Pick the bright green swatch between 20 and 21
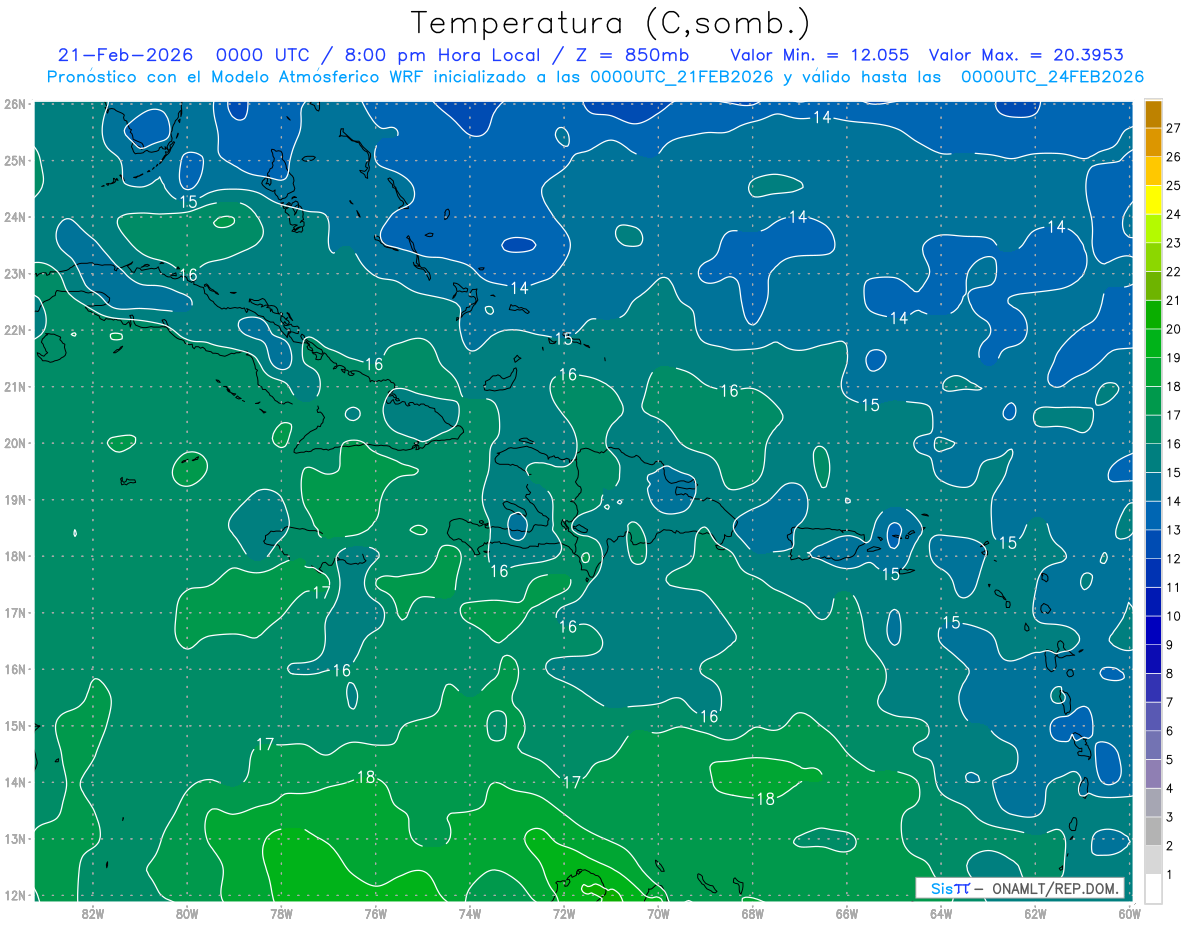This screenshot has height=927, width=1200. tap(1154, 314)
